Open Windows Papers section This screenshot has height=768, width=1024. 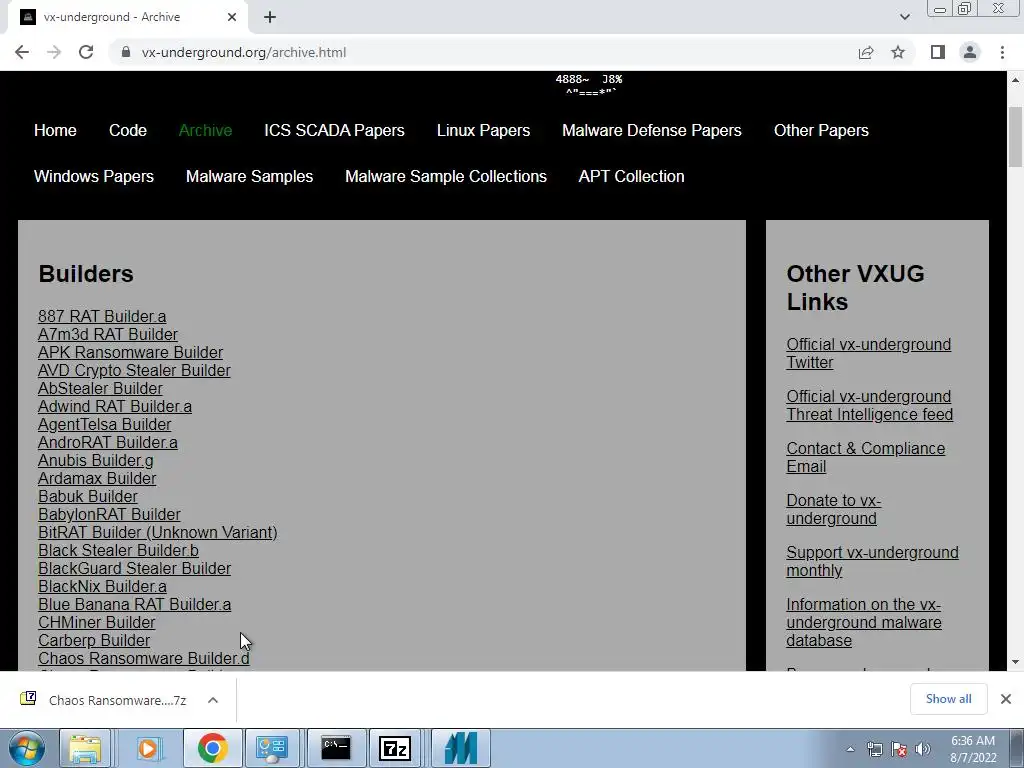tap(94, 176)
